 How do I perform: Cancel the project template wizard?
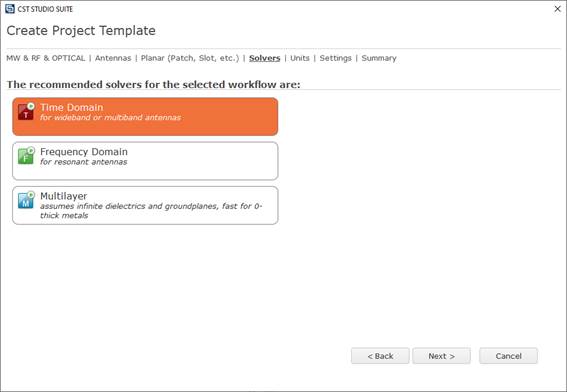[x=508, y=356]
